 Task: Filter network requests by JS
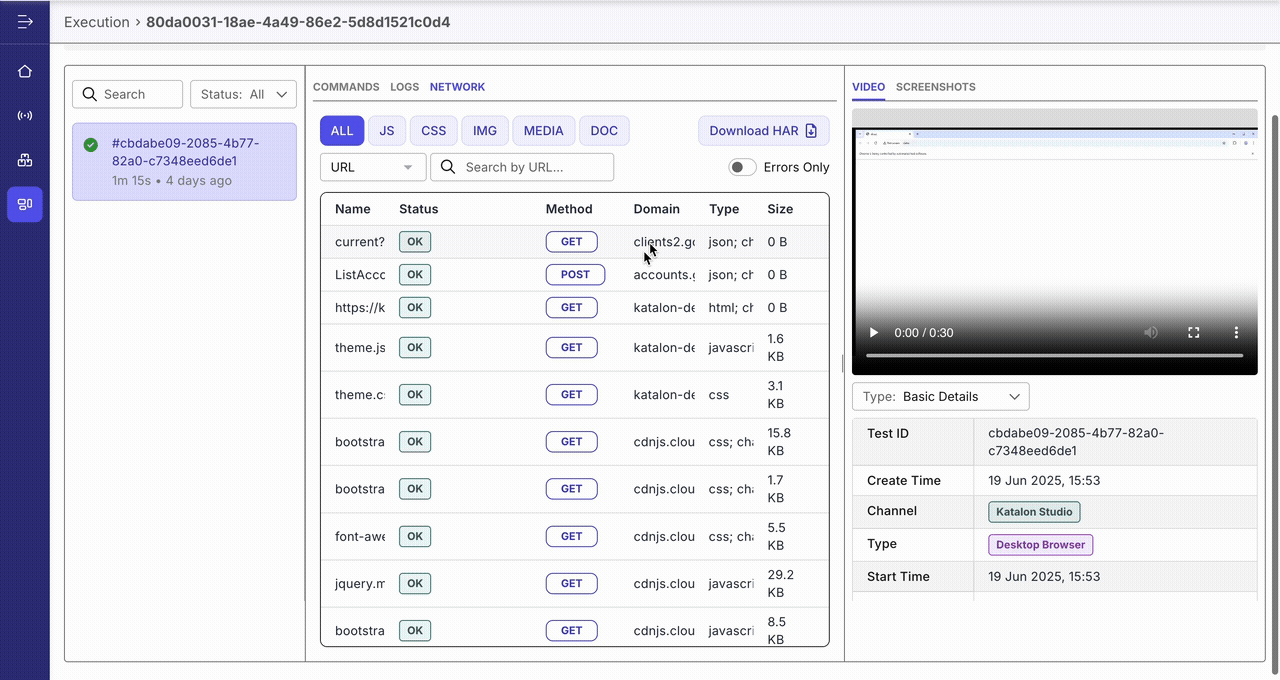(x=387, y=131)
